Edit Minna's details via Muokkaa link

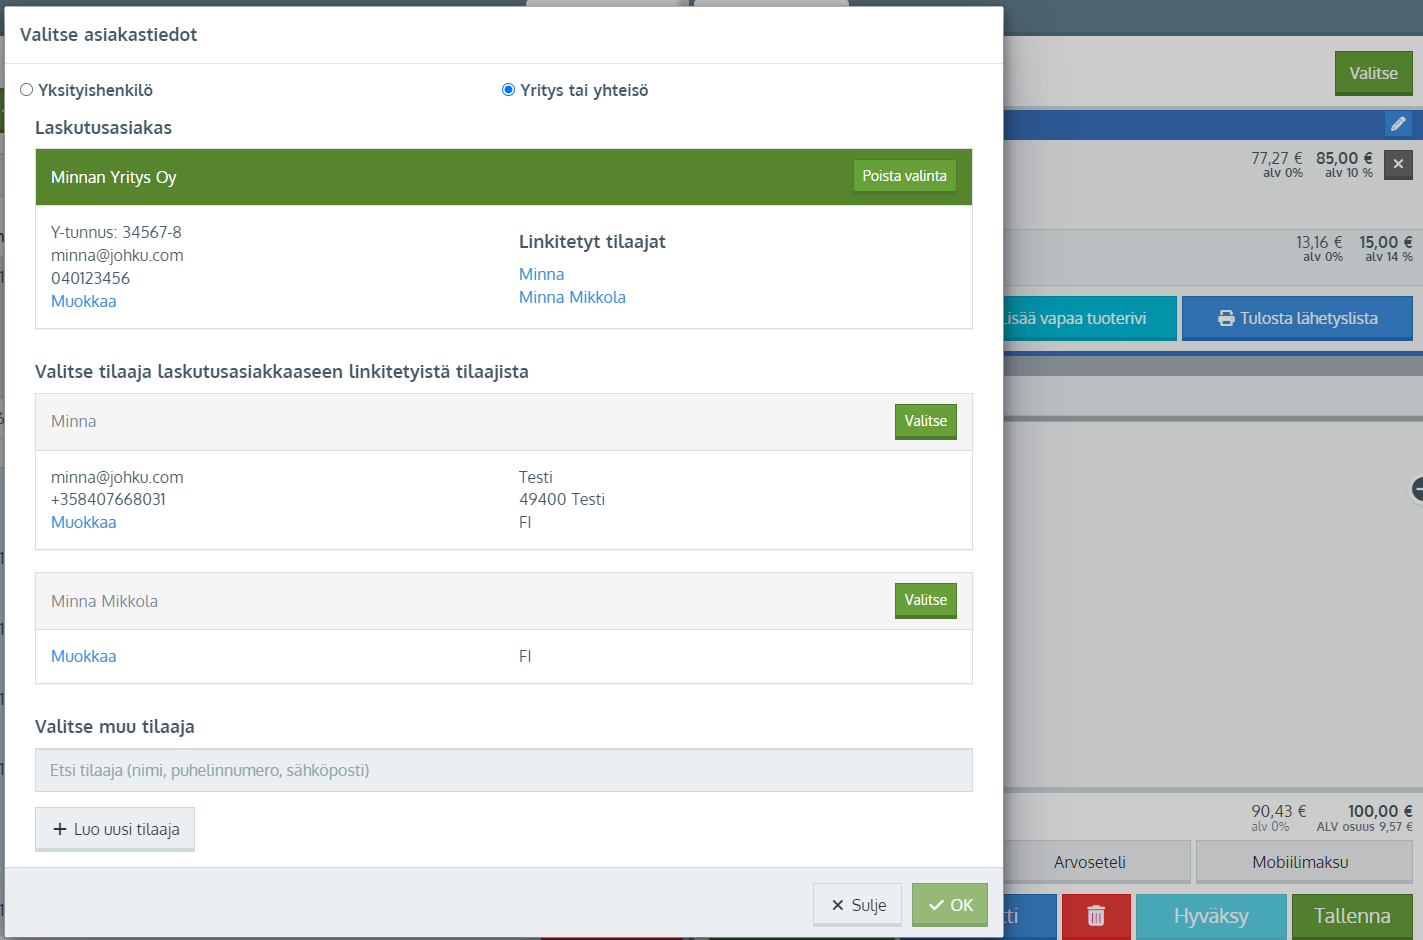83,522
